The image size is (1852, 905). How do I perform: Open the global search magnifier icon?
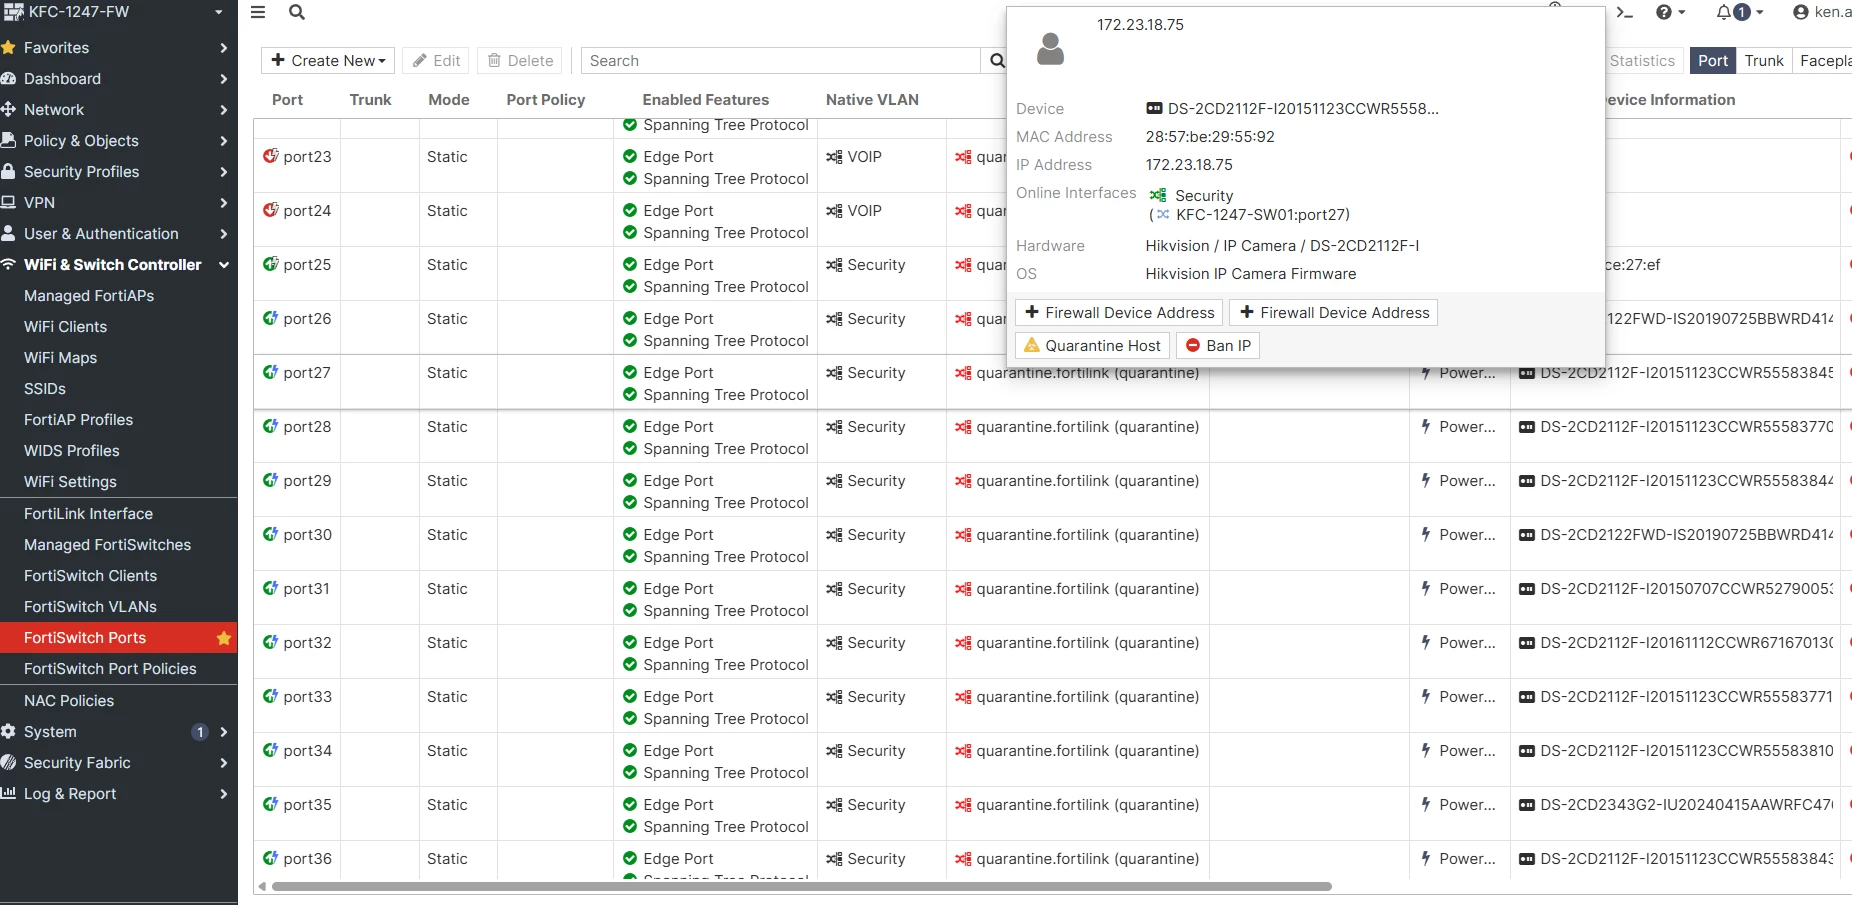tap(296, 12)
